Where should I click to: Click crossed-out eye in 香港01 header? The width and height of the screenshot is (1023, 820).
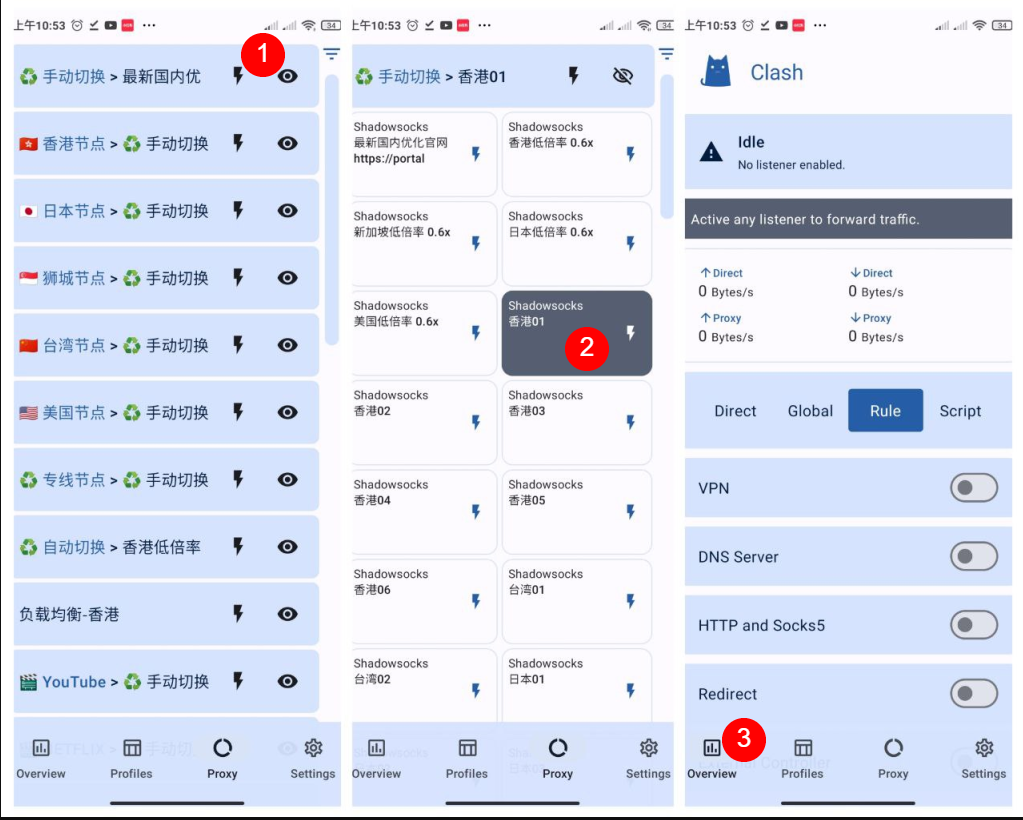[622, 76]
